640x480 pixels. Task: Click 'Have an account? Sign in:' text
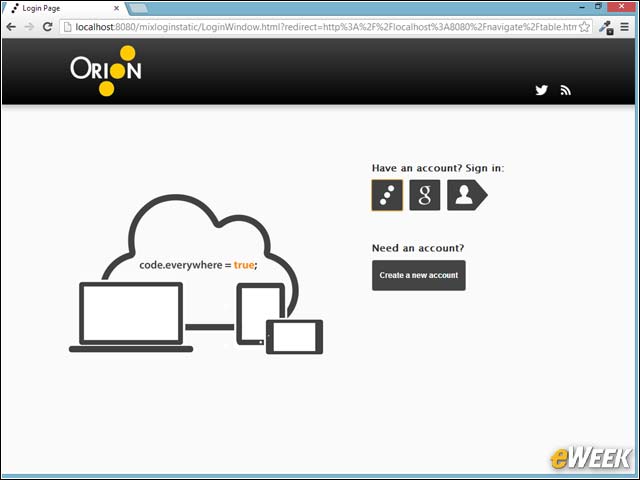438,168
